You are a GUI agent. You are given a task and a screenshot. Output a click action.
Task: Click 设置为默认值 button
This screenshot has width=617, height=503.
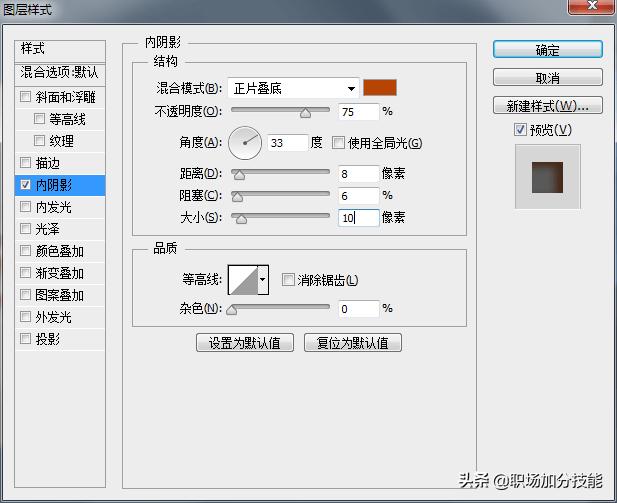point(245,342)
